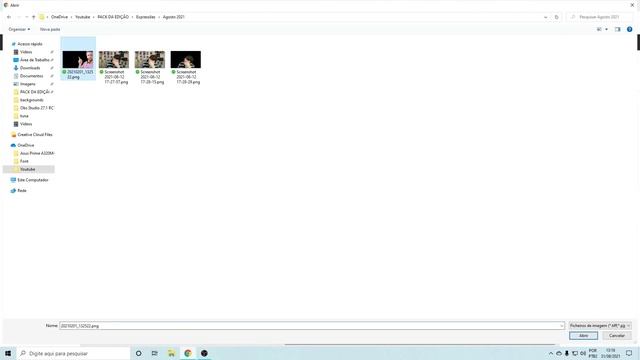Select Acesso rápido in the navigation pane

(30, 44)
